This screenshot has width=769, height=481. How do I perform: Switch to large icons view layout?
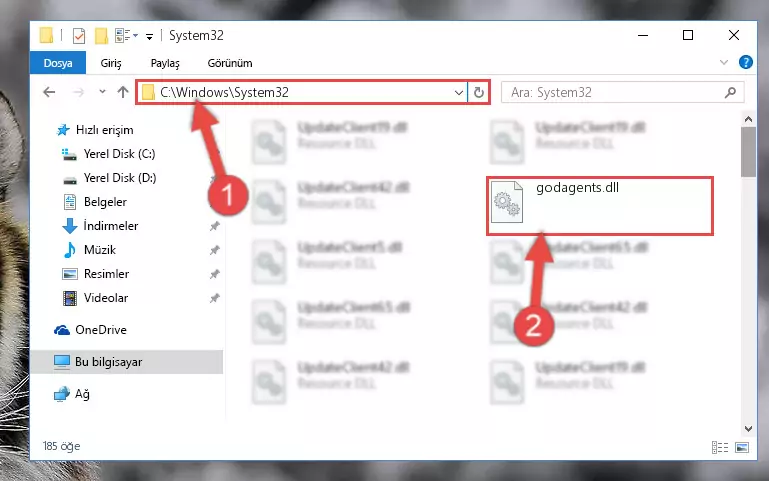click(742, 447)
